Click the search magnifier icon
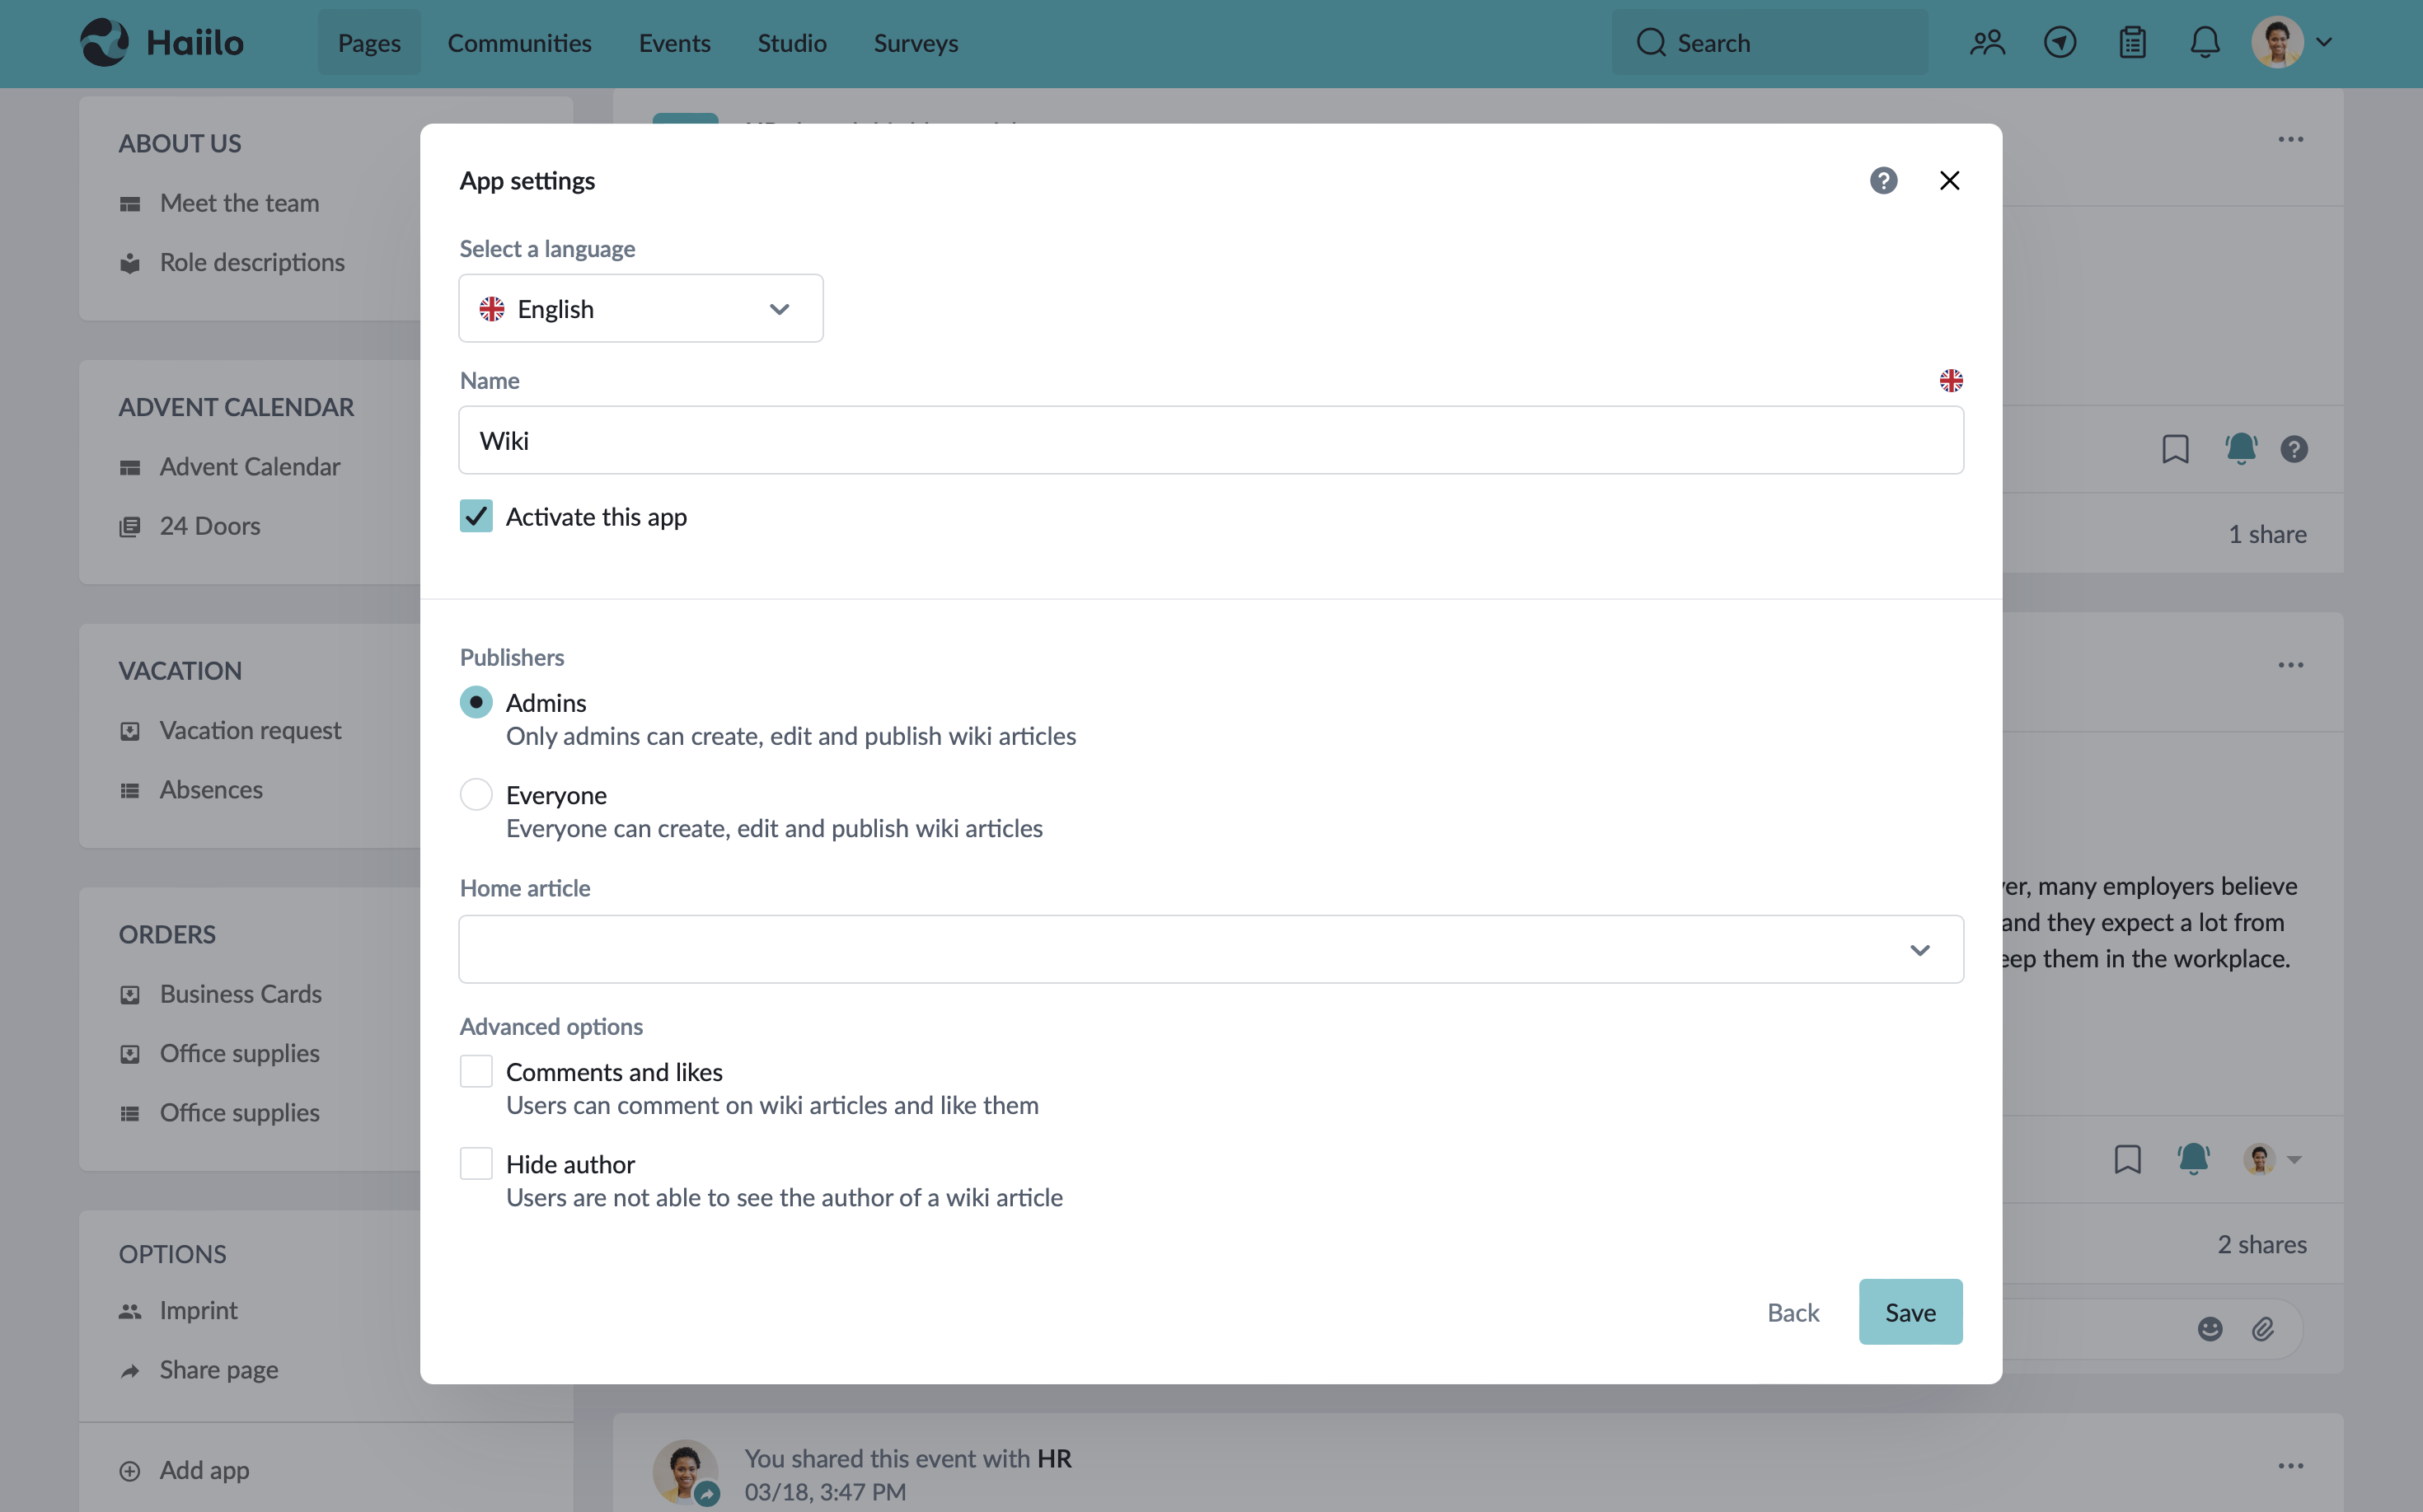 pos(1650,42)
